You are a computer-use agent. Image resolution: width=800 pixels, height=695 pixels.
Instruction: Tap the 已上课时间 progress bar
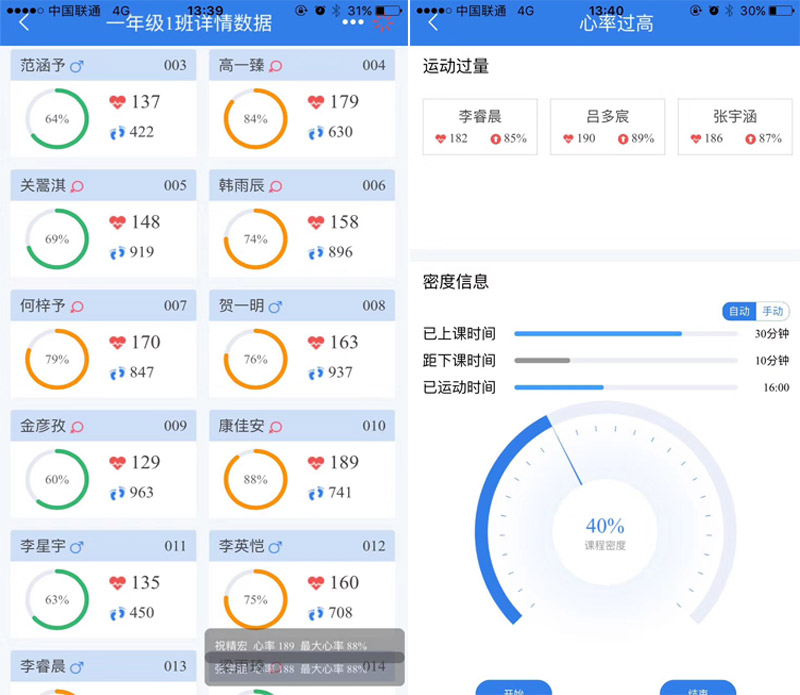pos(626,334)
